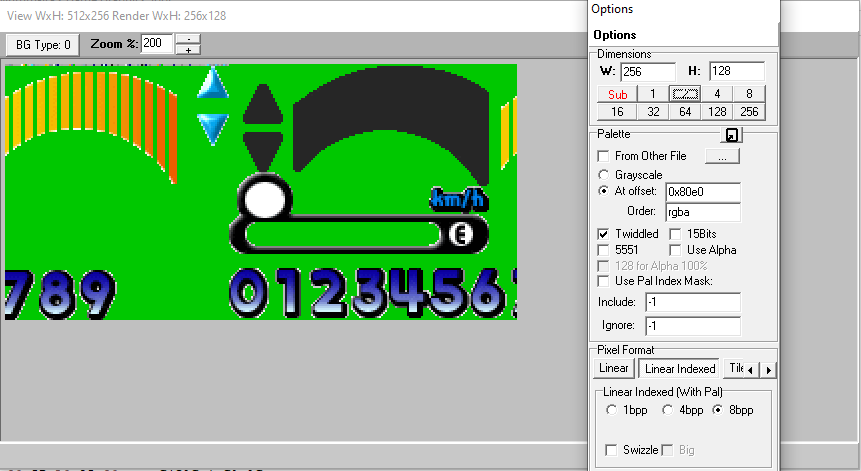Click the dotted rectangle dimension icon
Viewport: 861px width, 471px height.
pyautogui.click(x=685, y=94)
